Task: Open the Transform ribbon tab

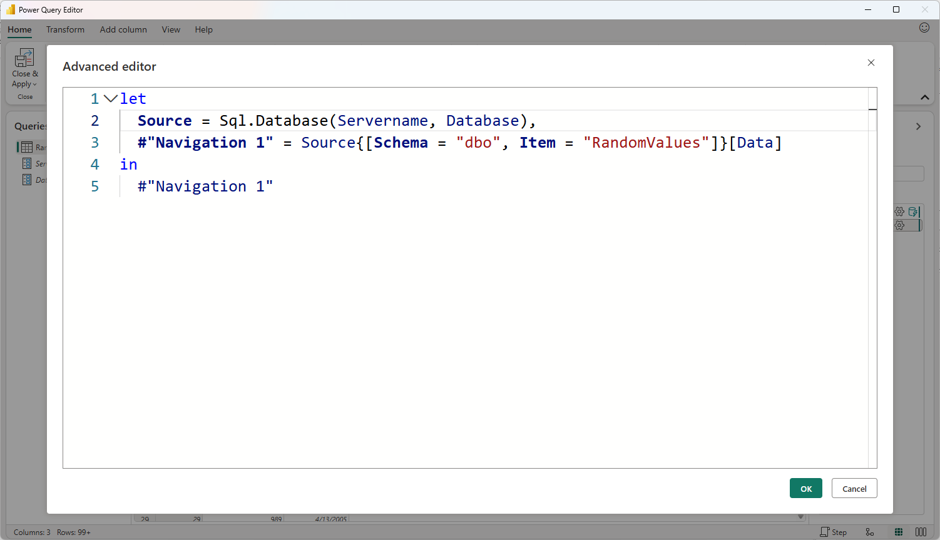Action: [65, 29]
